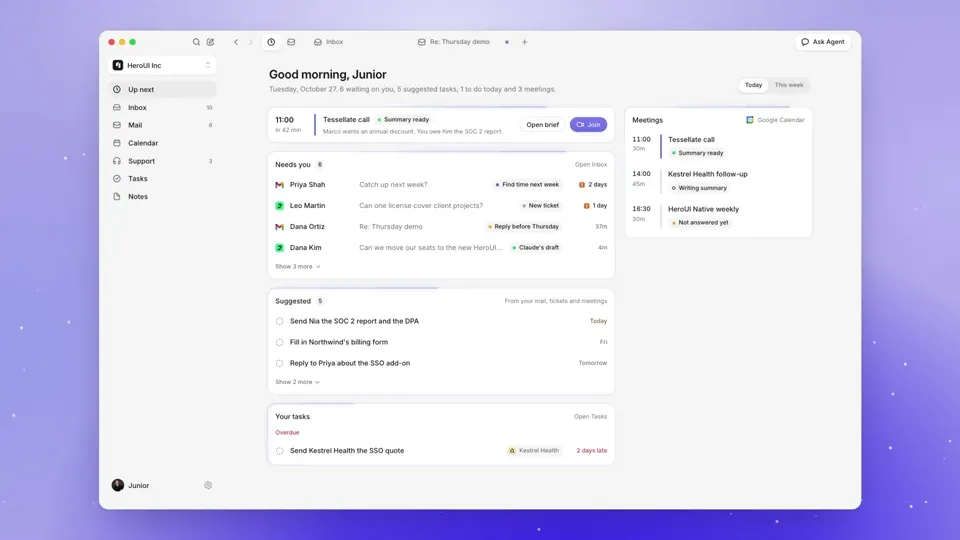Check off Send Nia the SOC 2 report
Screen dimensions: 960x540
click(x=279, y=321)
